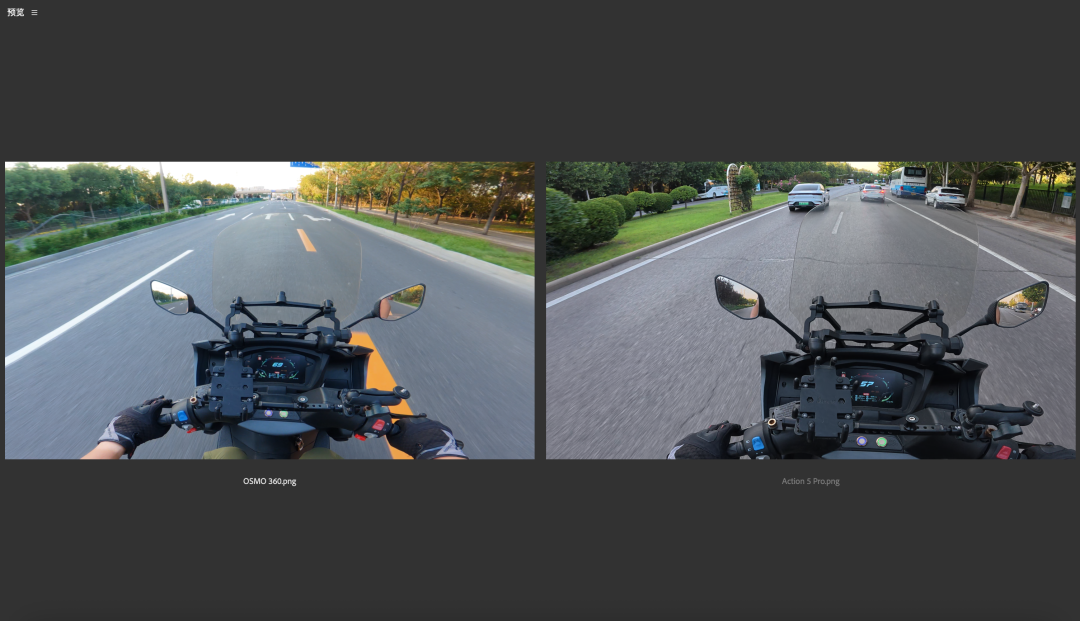Click the OSMO 360.png file name label

269,481
